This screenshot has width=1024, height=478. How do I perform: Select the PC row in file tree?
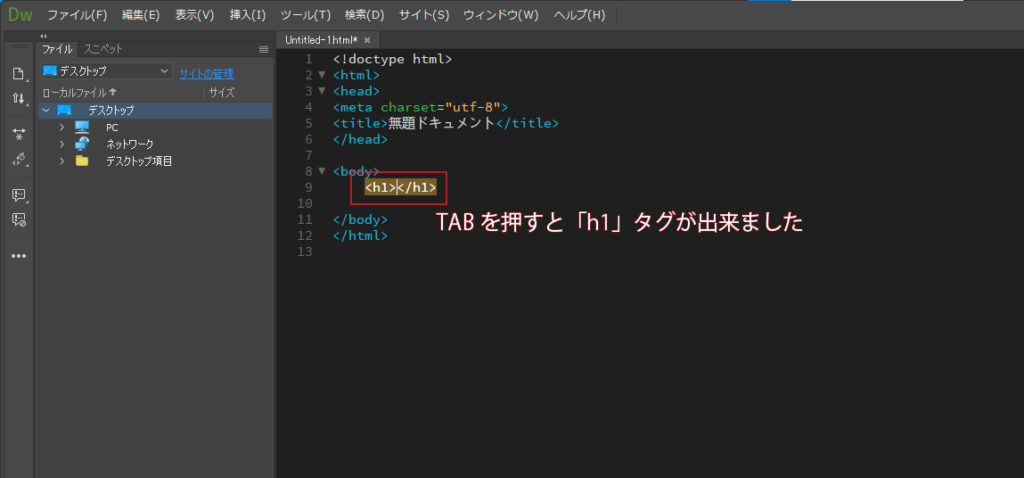(x=155, y=127)
